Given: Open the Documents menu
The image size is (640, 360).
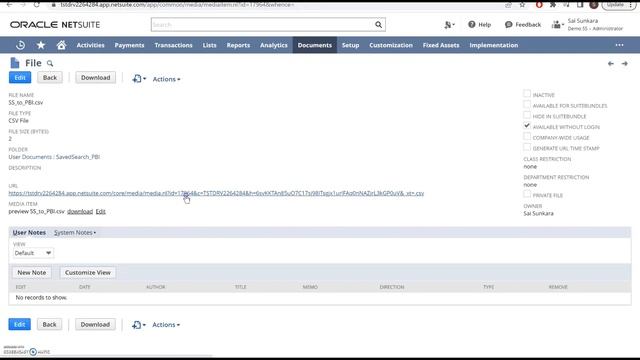Looking at the screenshot, I should (315, 45).
